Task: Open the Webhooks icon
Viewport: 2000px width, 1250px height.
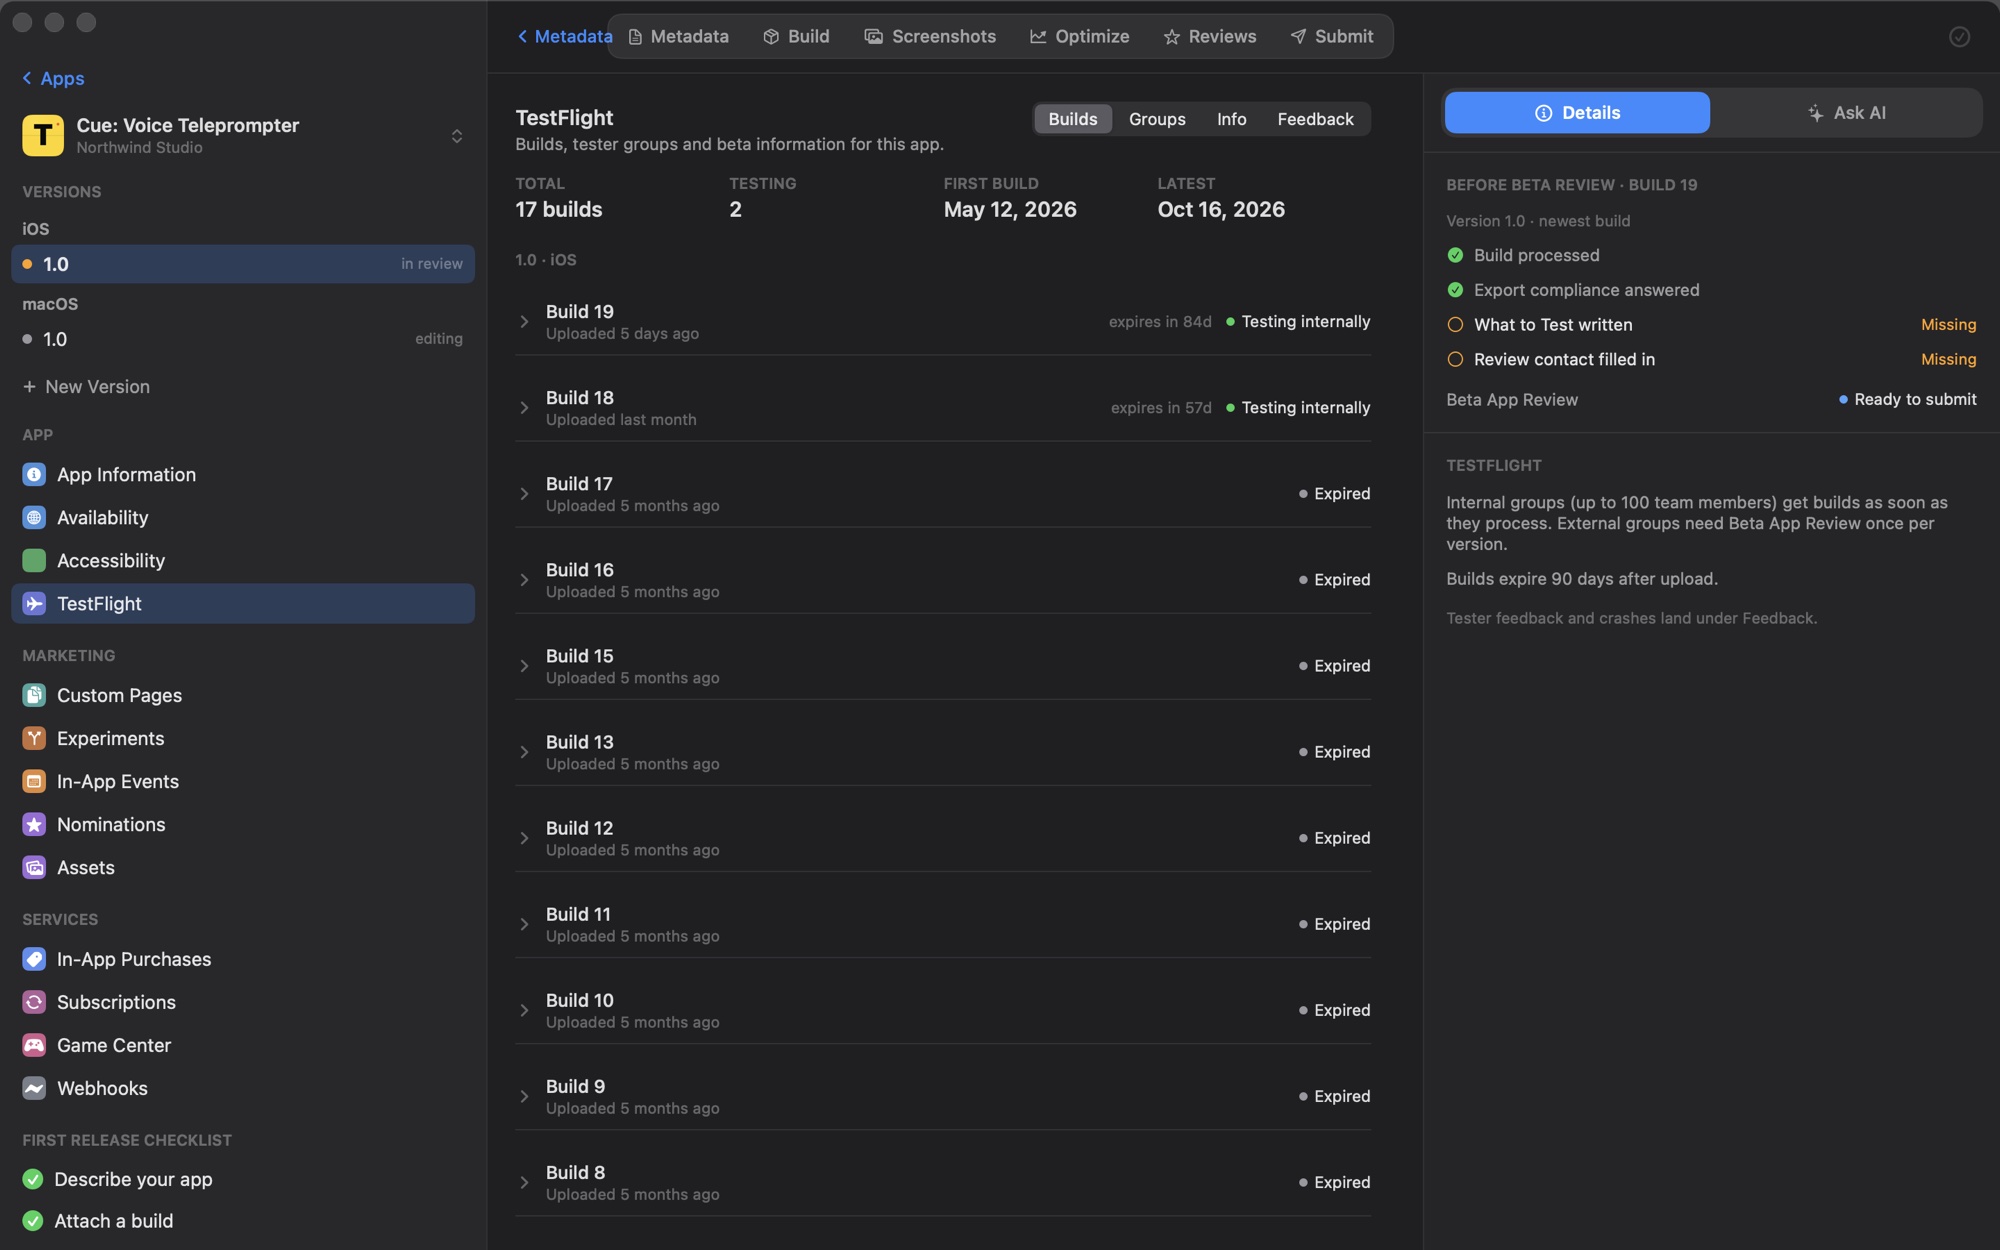Action: click(x=34, y=1088)
